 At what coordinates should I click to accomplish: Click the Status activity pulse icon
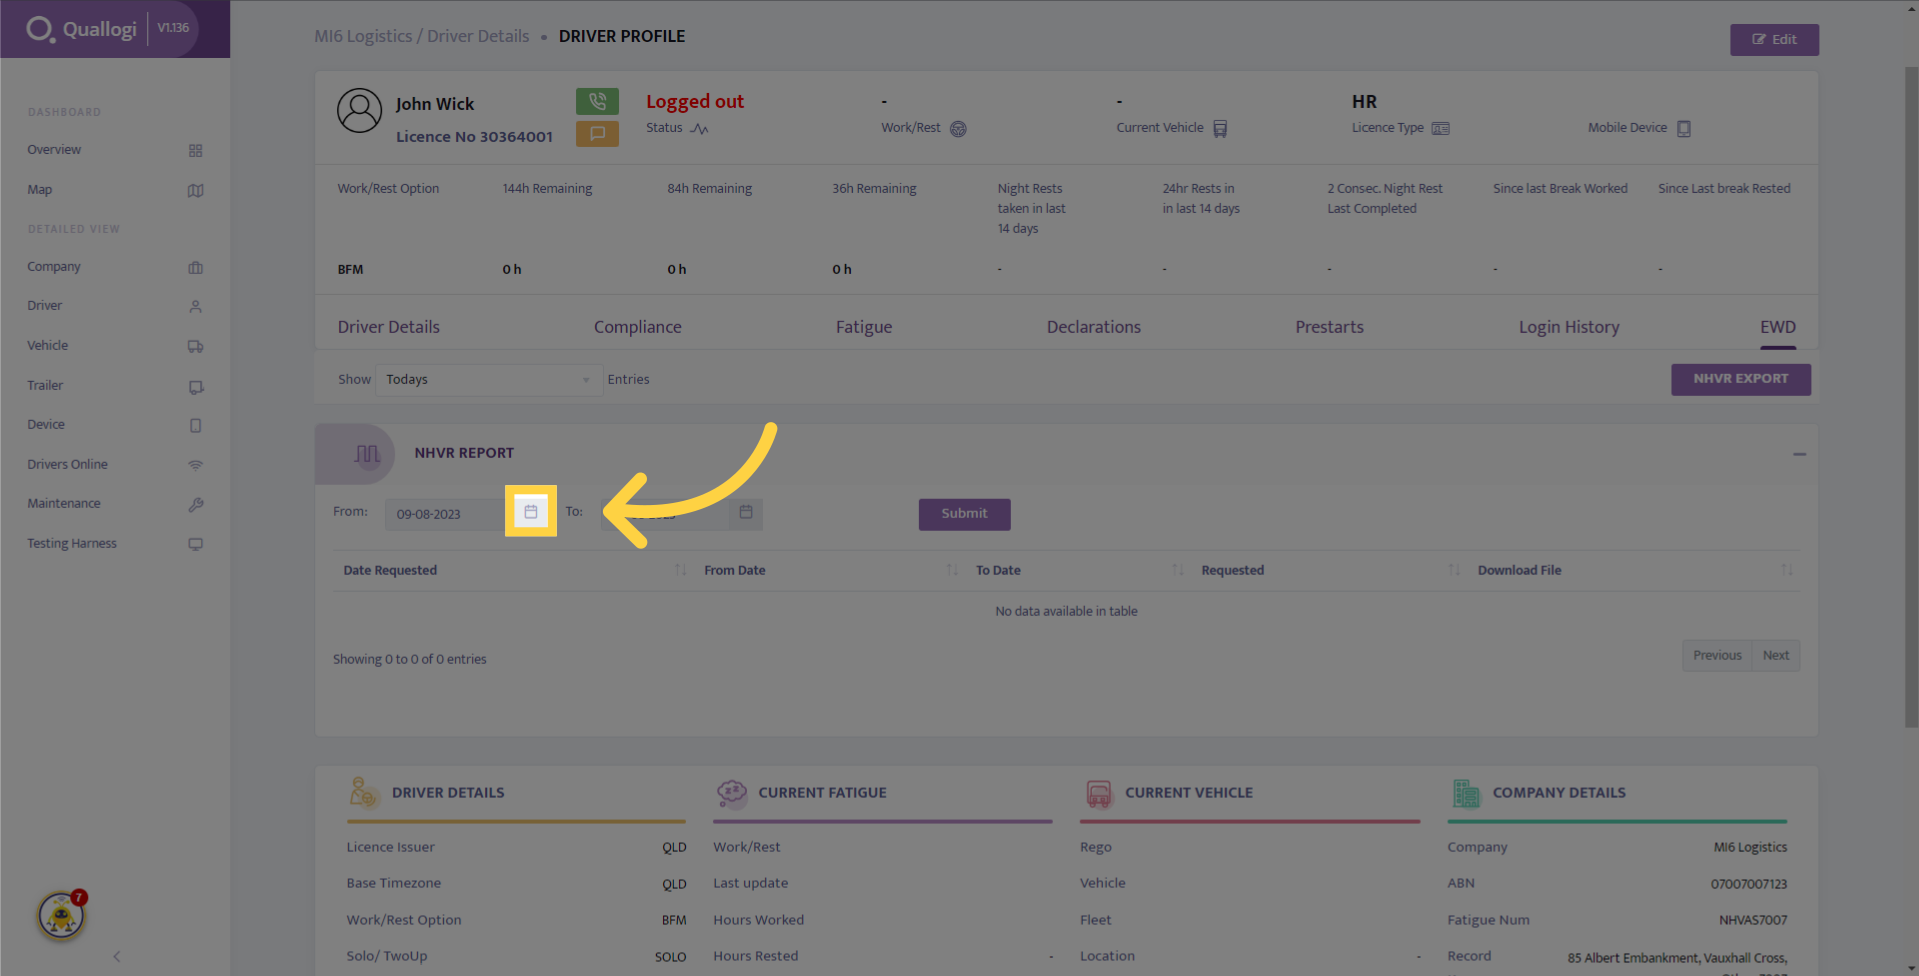point(699,129)
